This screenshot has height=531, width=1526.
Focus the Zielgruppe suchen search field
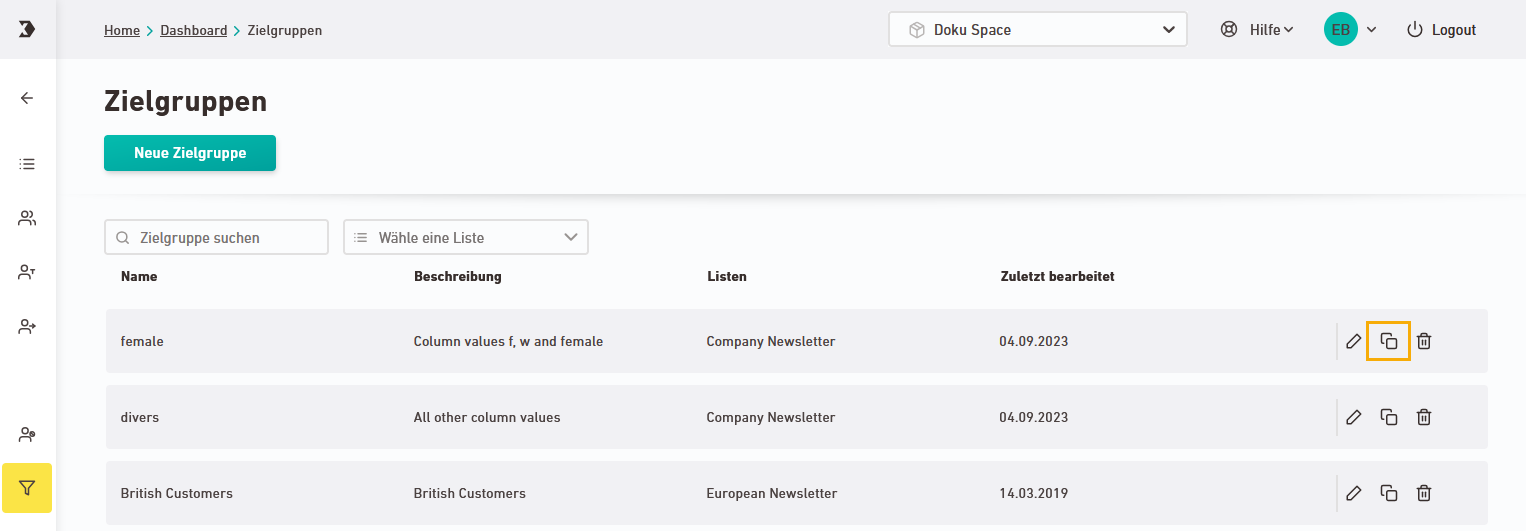tap(216, 238)
